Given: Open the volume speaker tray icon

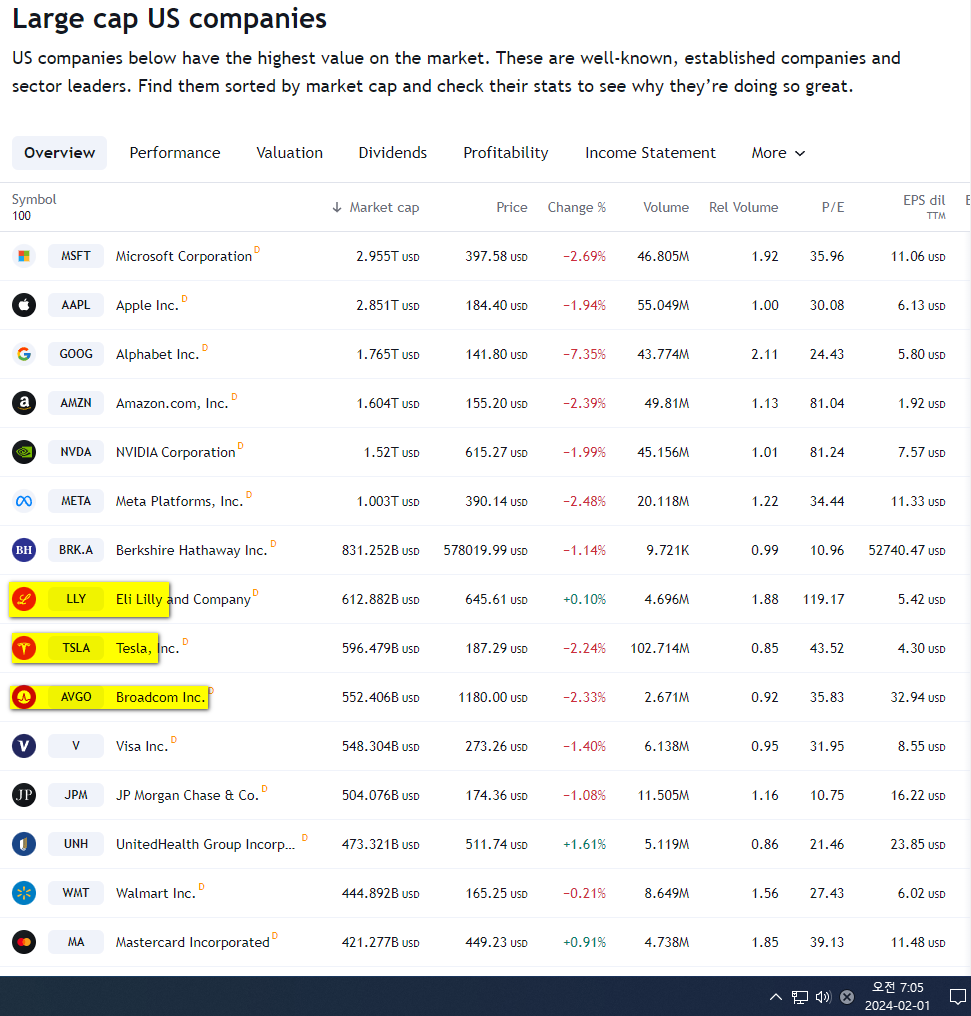Looking at the screenshot, I should click(823, 997).
